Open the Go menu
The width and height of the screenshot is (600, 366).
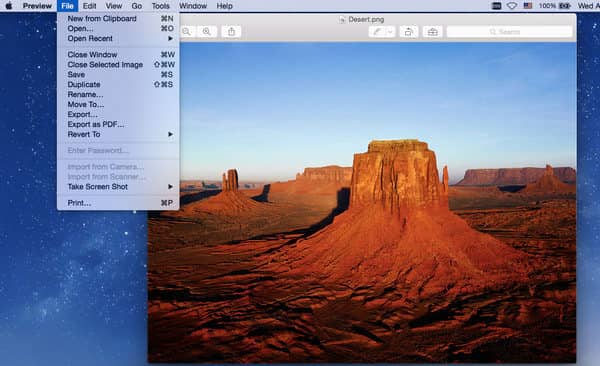pyautogui.click(x=137, y=6)
